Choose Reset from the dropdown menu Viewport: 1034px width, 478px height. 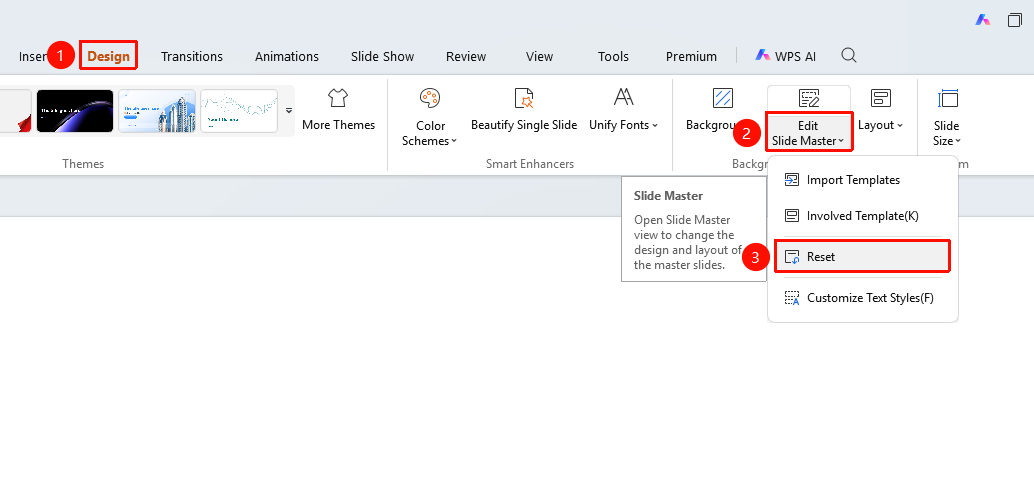point(863,256)
